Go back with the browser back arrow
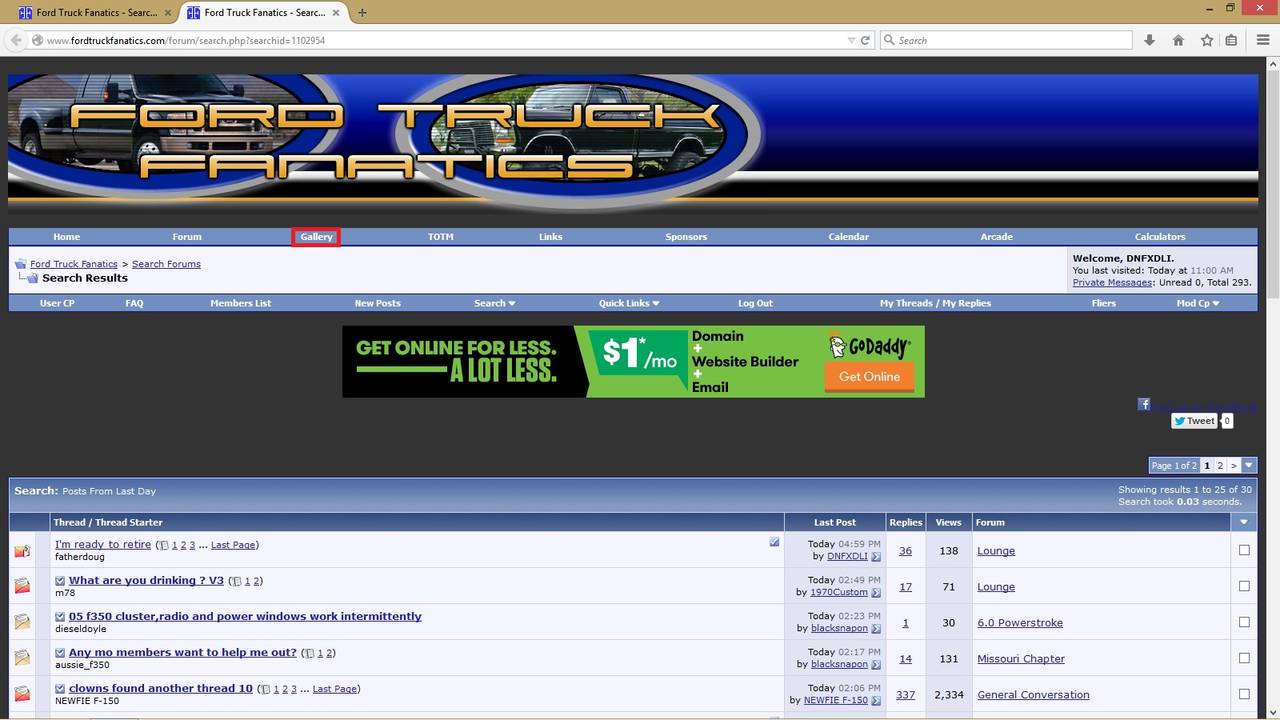This screenshot has width=1280, height=720. click(16, 40)
